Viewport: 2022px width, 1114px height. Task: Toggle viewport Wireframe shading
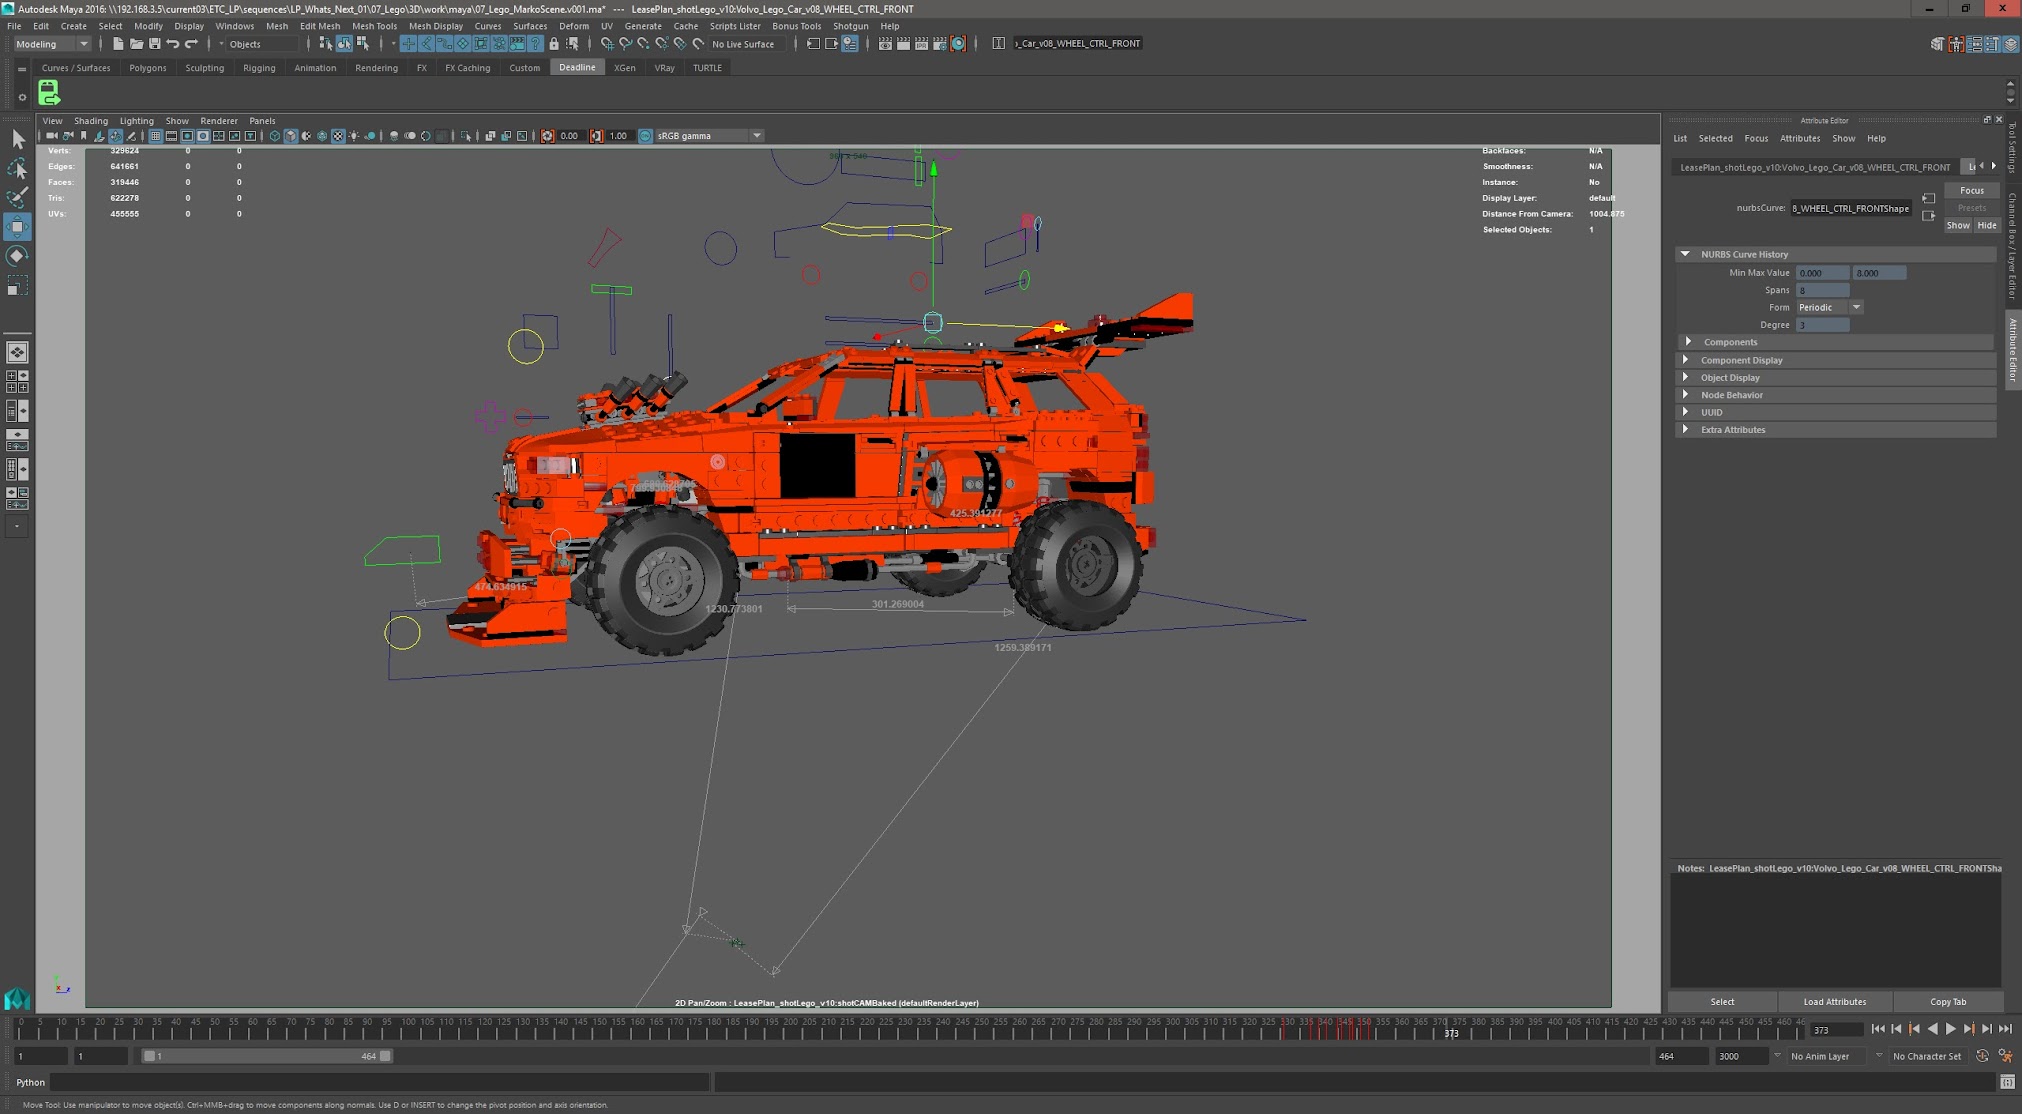coord(275,136)
